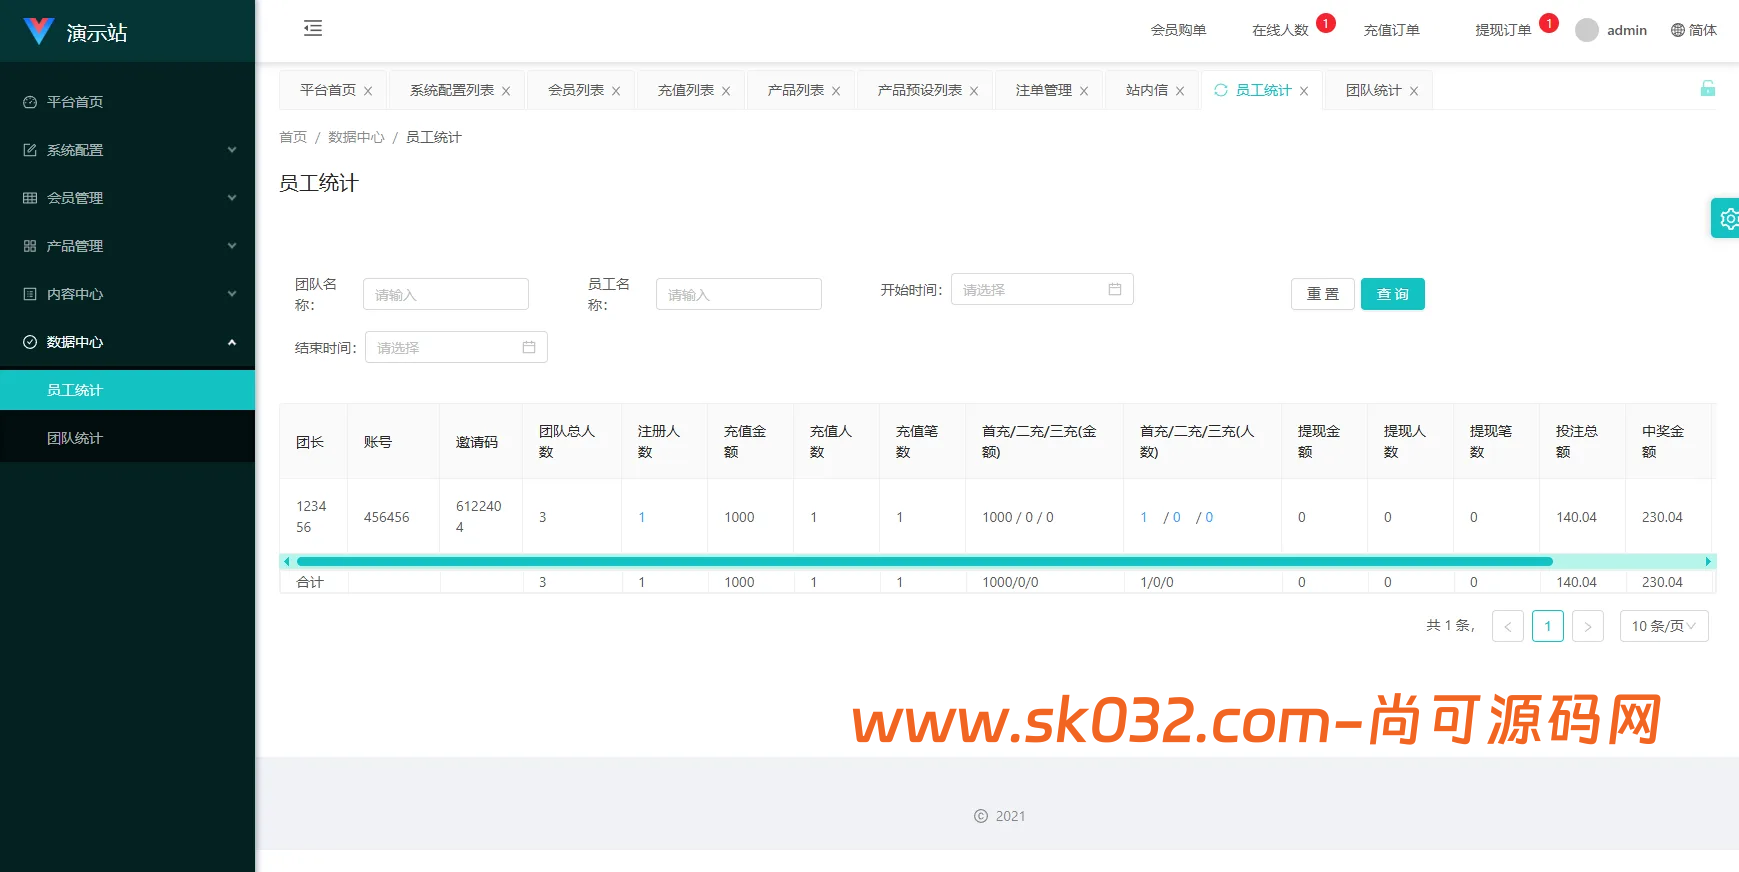The width and height of the screenshot is (1739, 872).
Task: Close the 产品列表 tab
Action: pos(836,91)
